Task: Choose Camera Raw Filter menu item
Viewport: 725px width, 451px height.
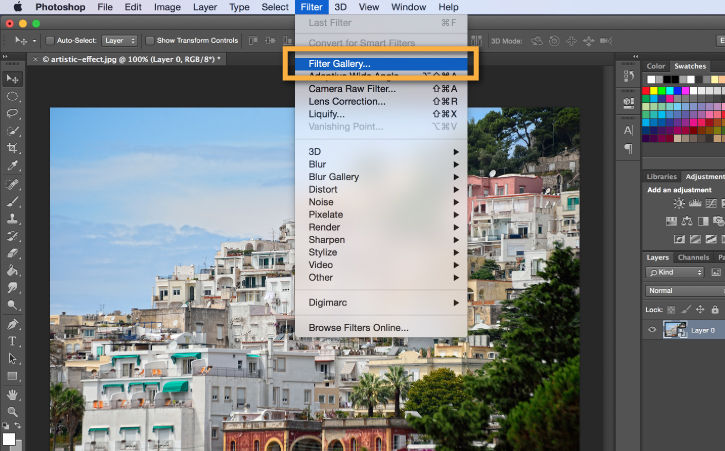Action: pos(381,88)
